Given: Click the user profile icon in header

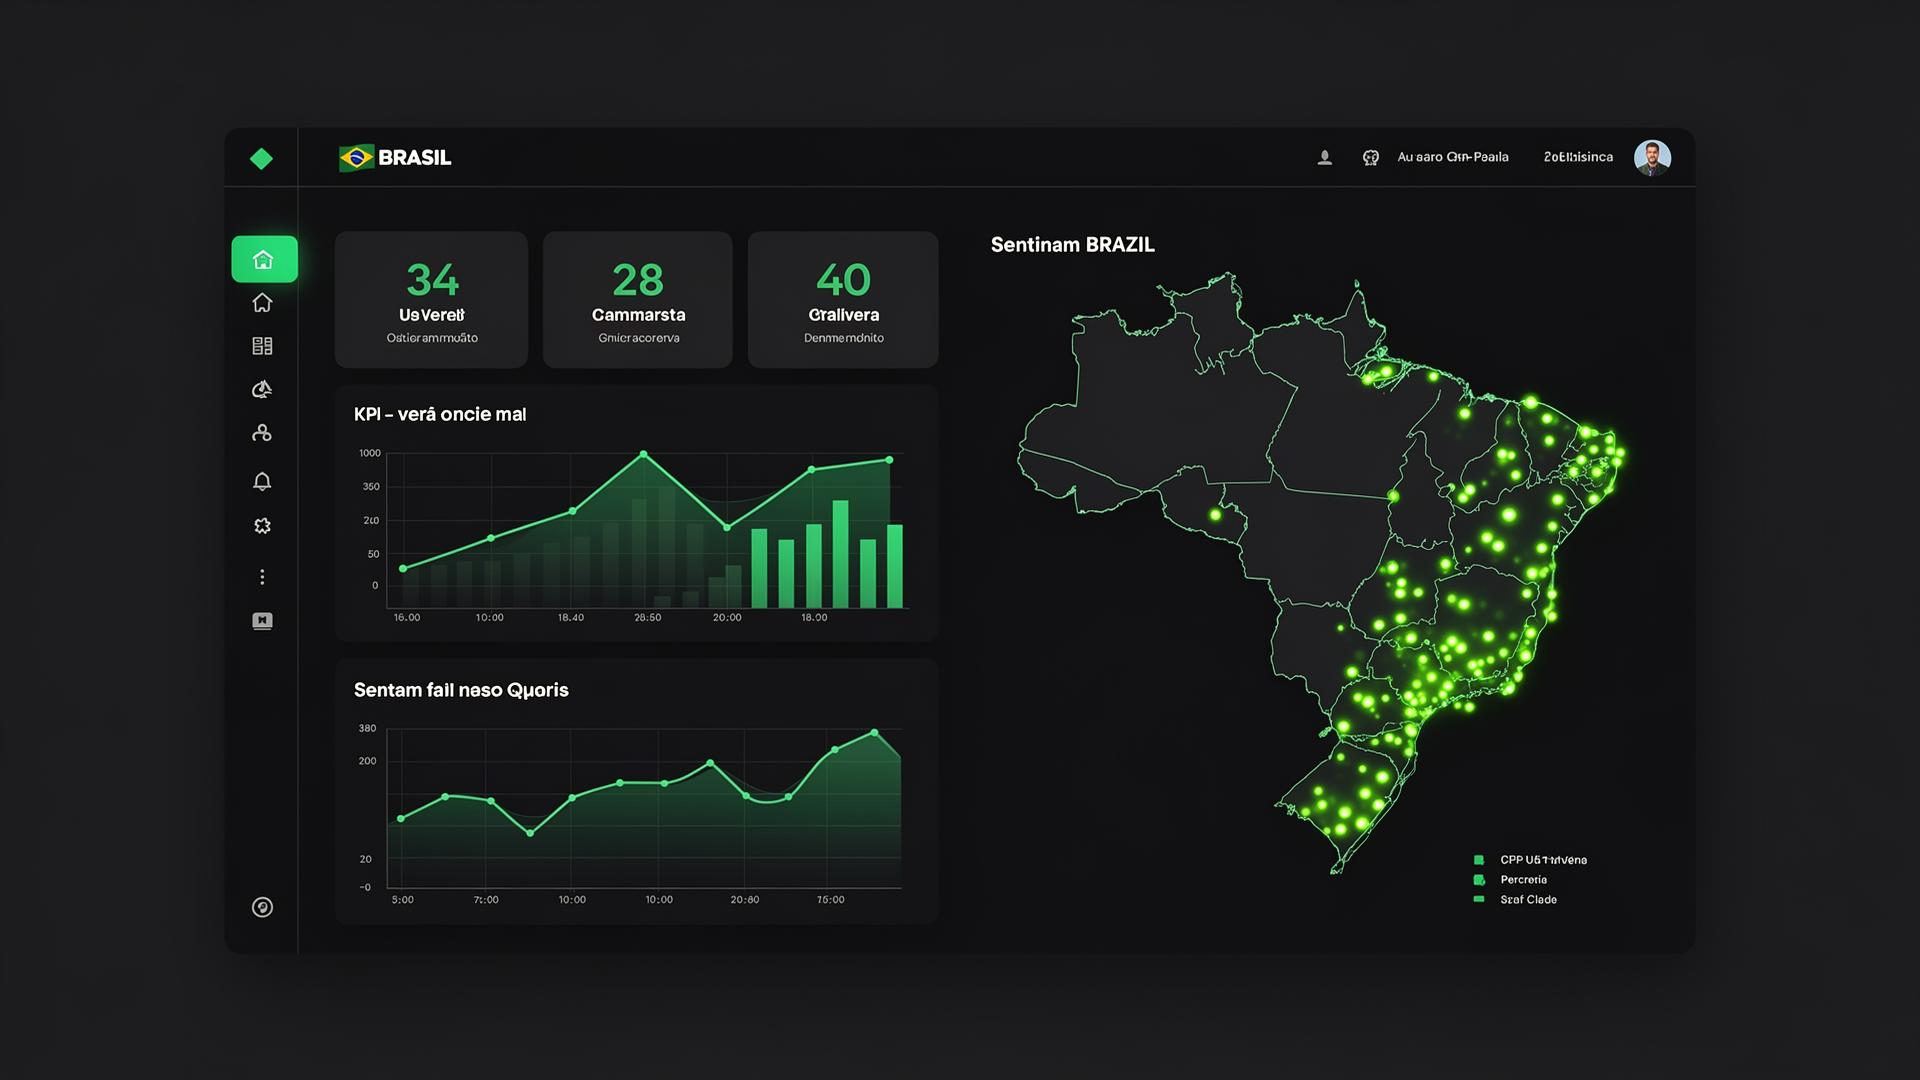Looking at the screenshot, I should coord(1325,157).
